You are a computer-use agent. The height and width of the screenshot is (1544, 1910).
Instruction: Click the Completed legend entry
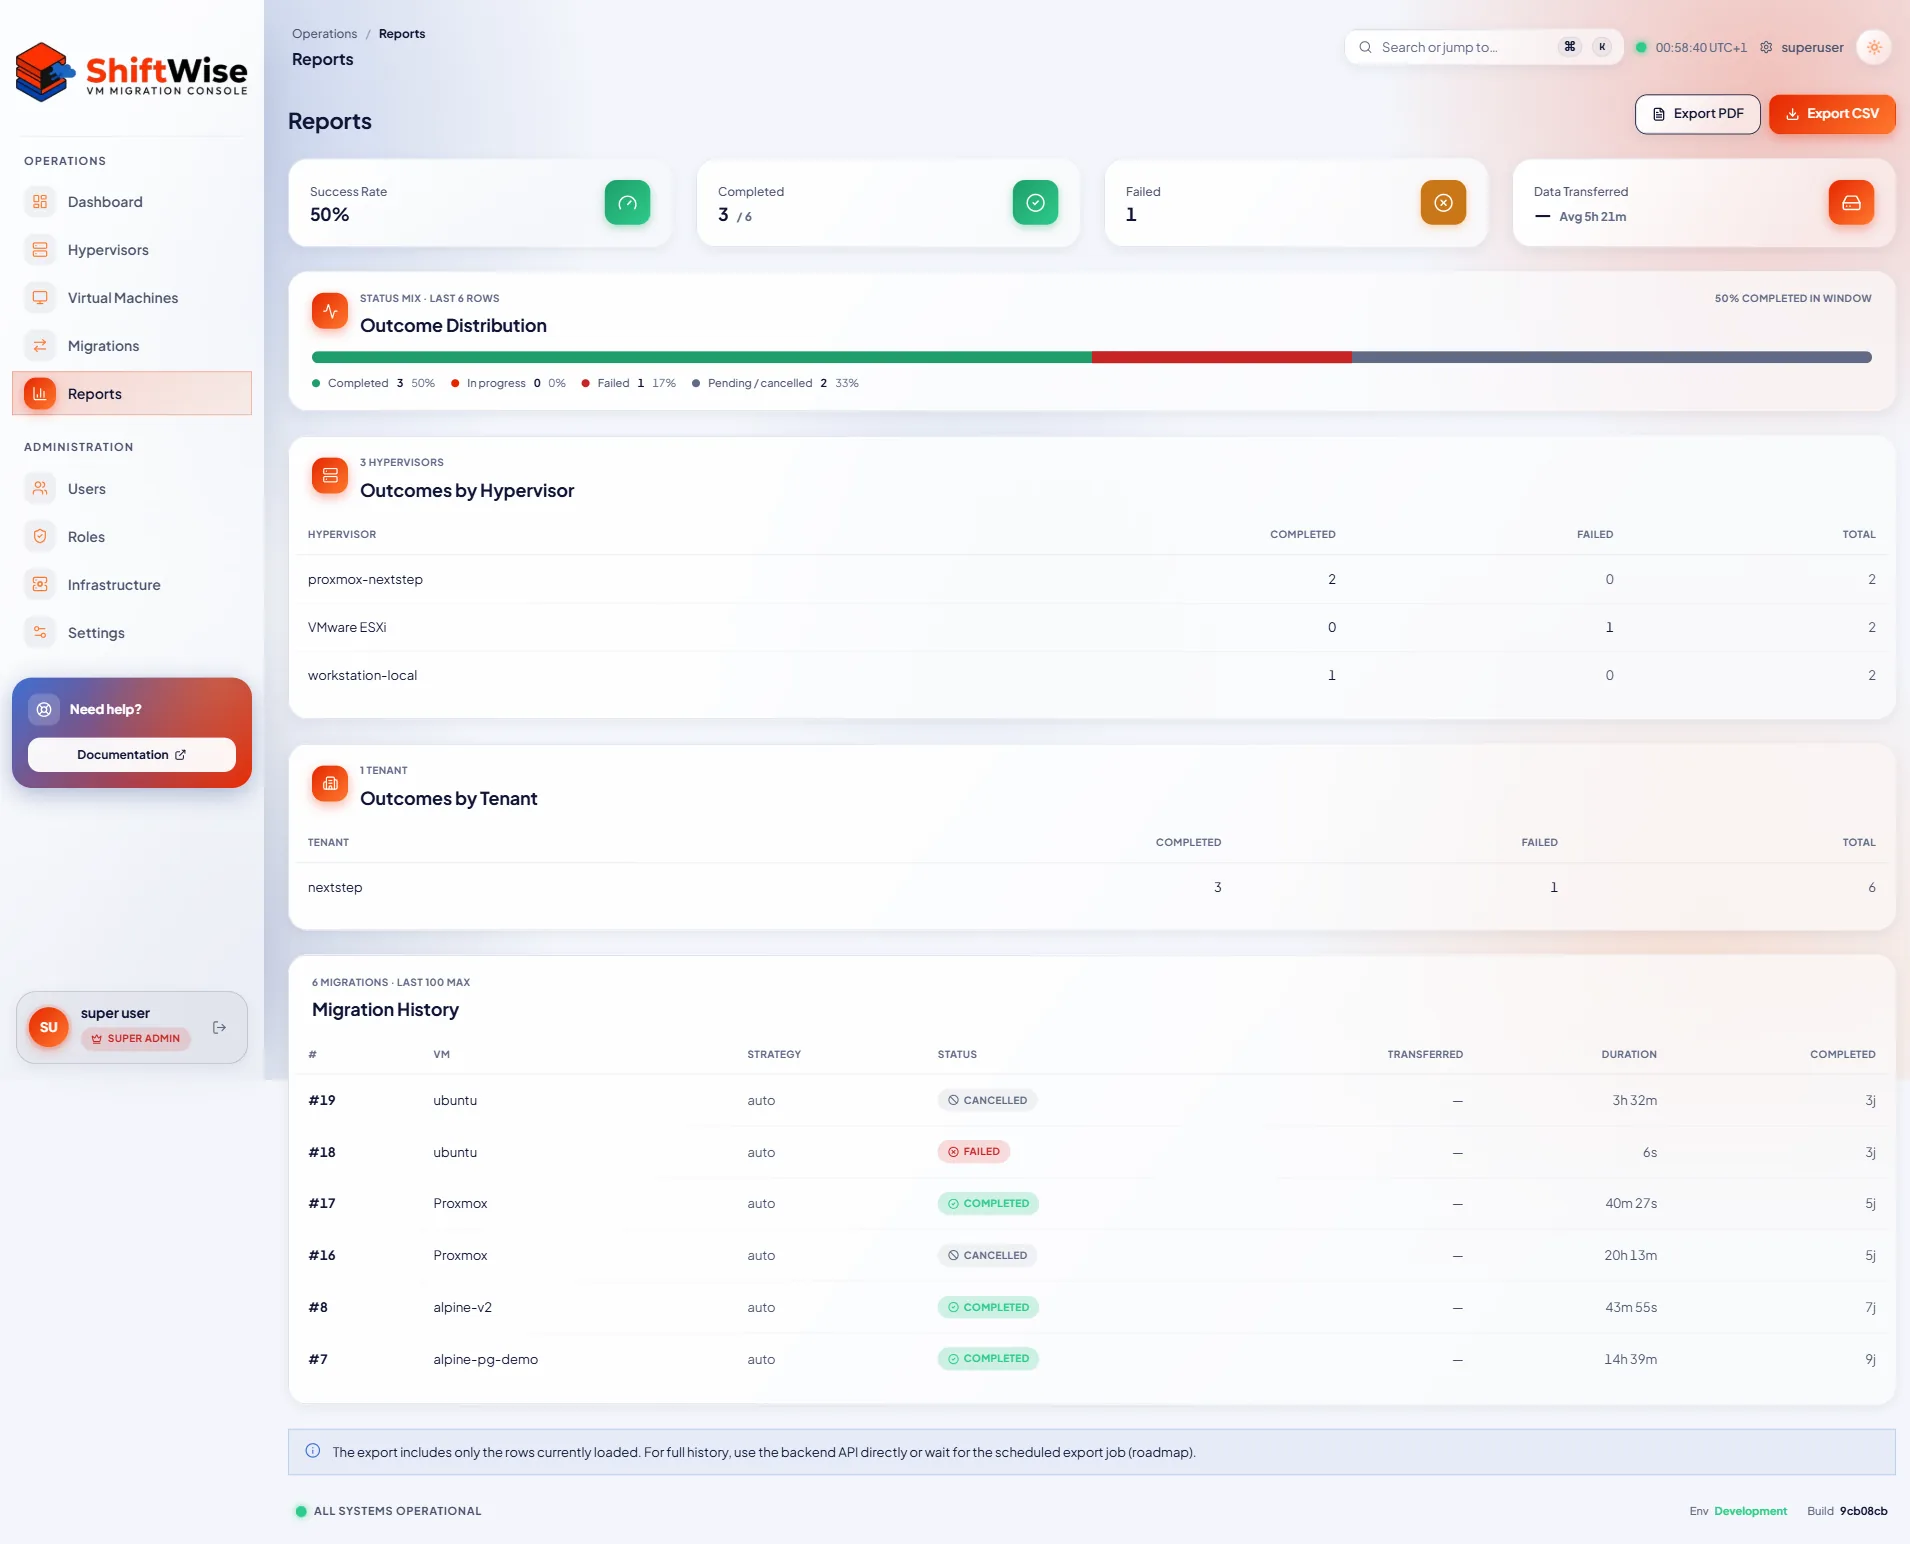click(x=373, y=383)
